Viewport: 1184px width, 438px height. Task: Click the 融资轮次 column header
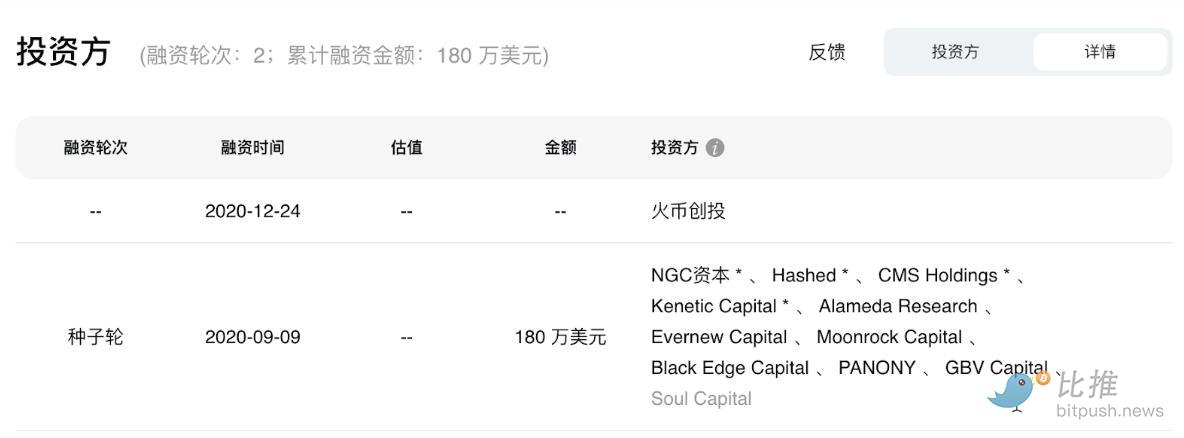pos(96,148)
